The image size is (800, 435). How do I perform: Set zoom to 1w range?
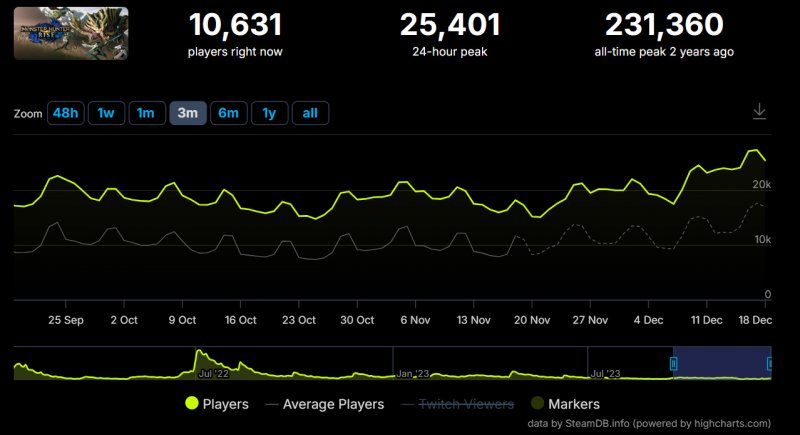click(x=106, y=113)
